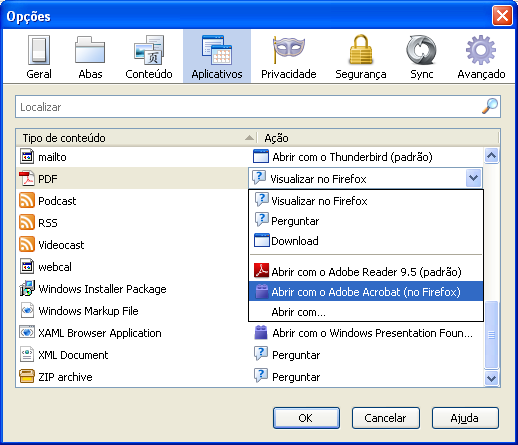Close the Opções dialog
The image size is (518, 445).
coord(502,16)
